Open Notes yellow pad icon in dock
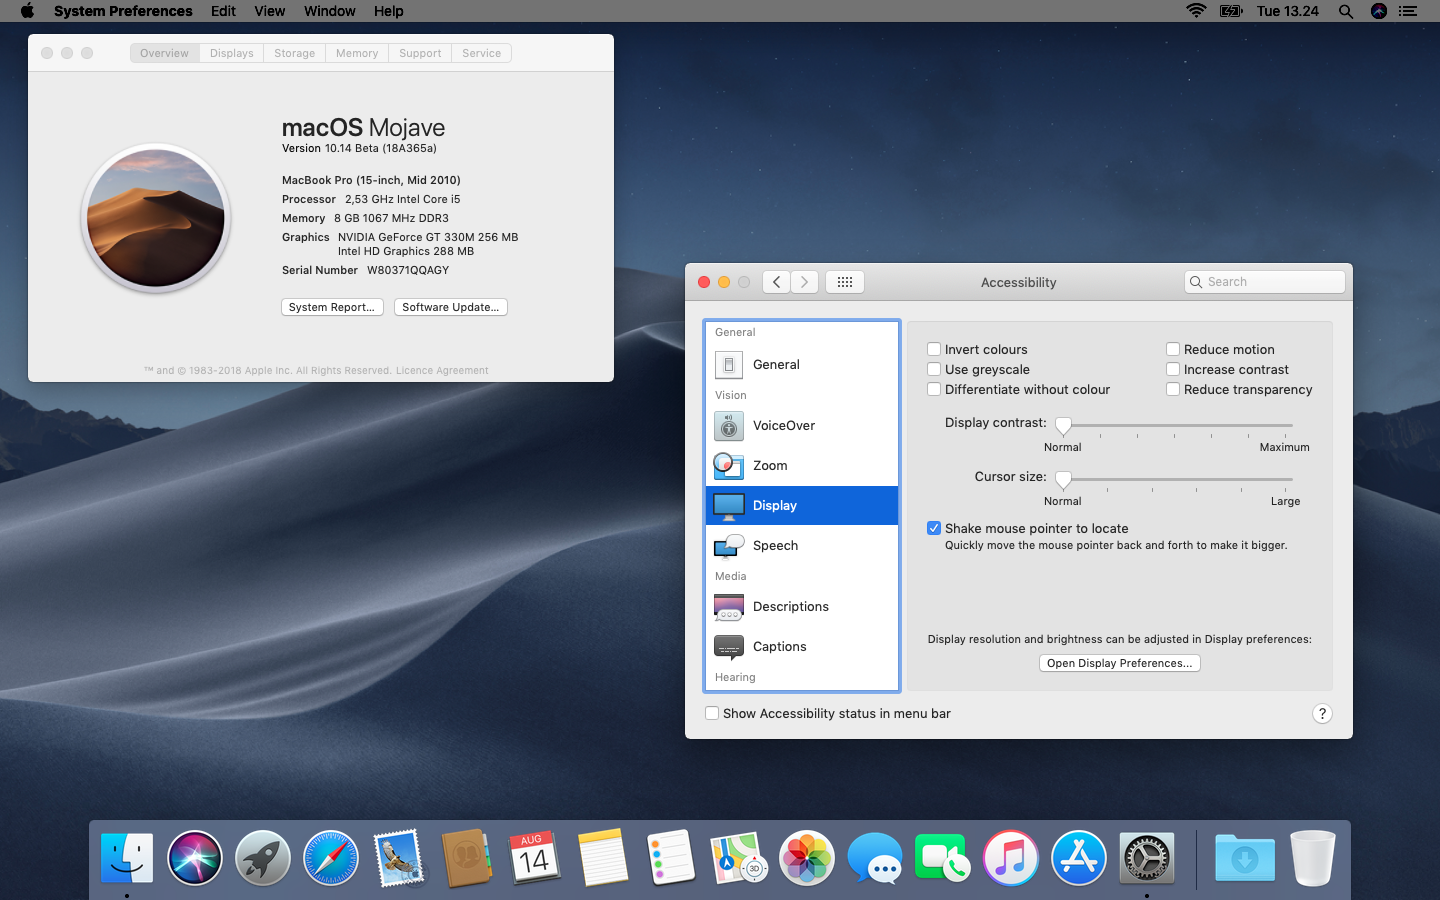This screenshot has height=900, width=1440. 603,858
